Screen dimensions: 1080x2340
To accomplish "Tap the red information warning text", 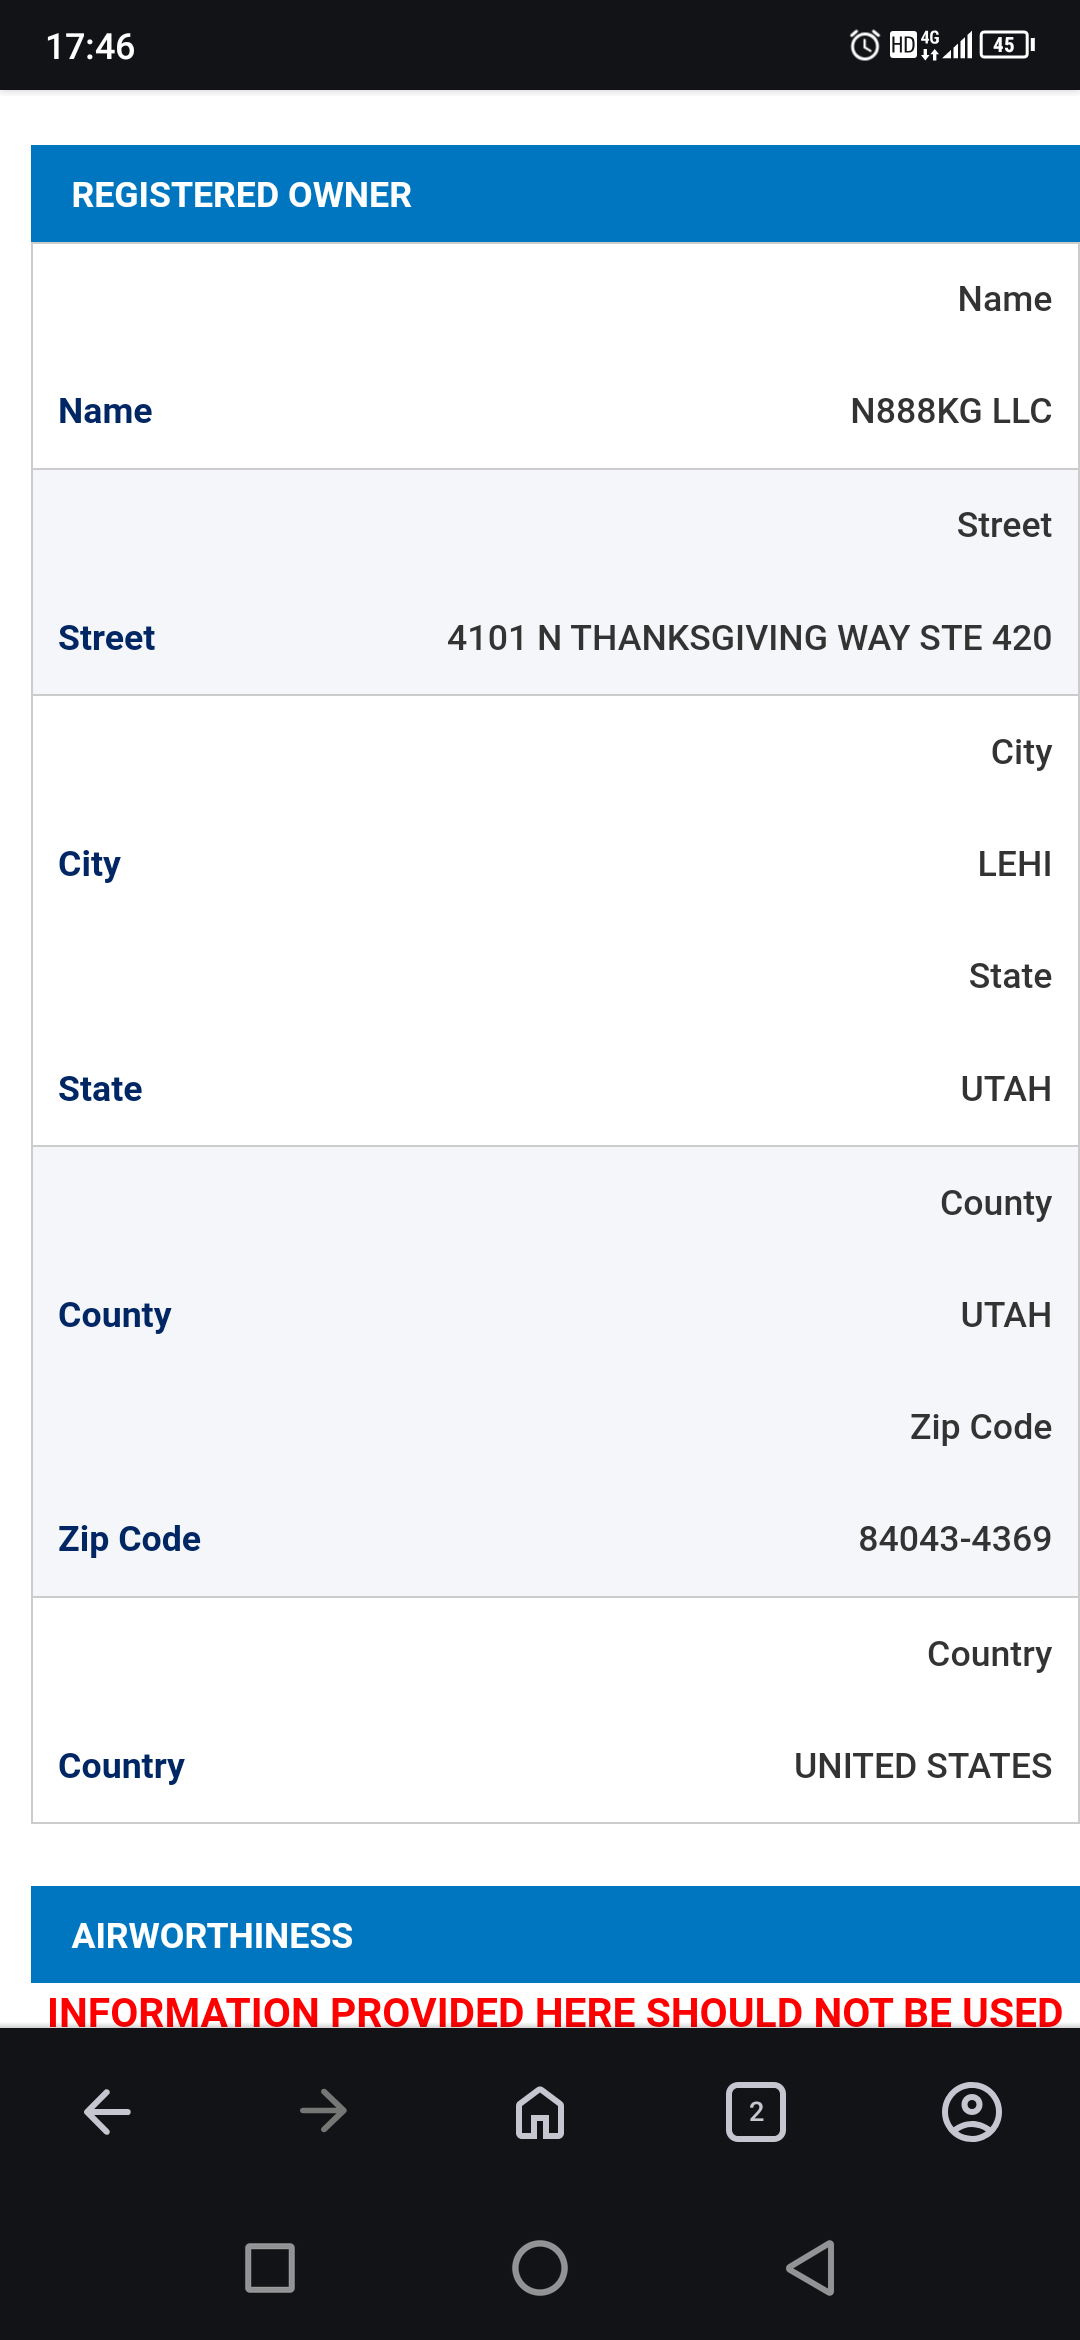I will 555,2010.
